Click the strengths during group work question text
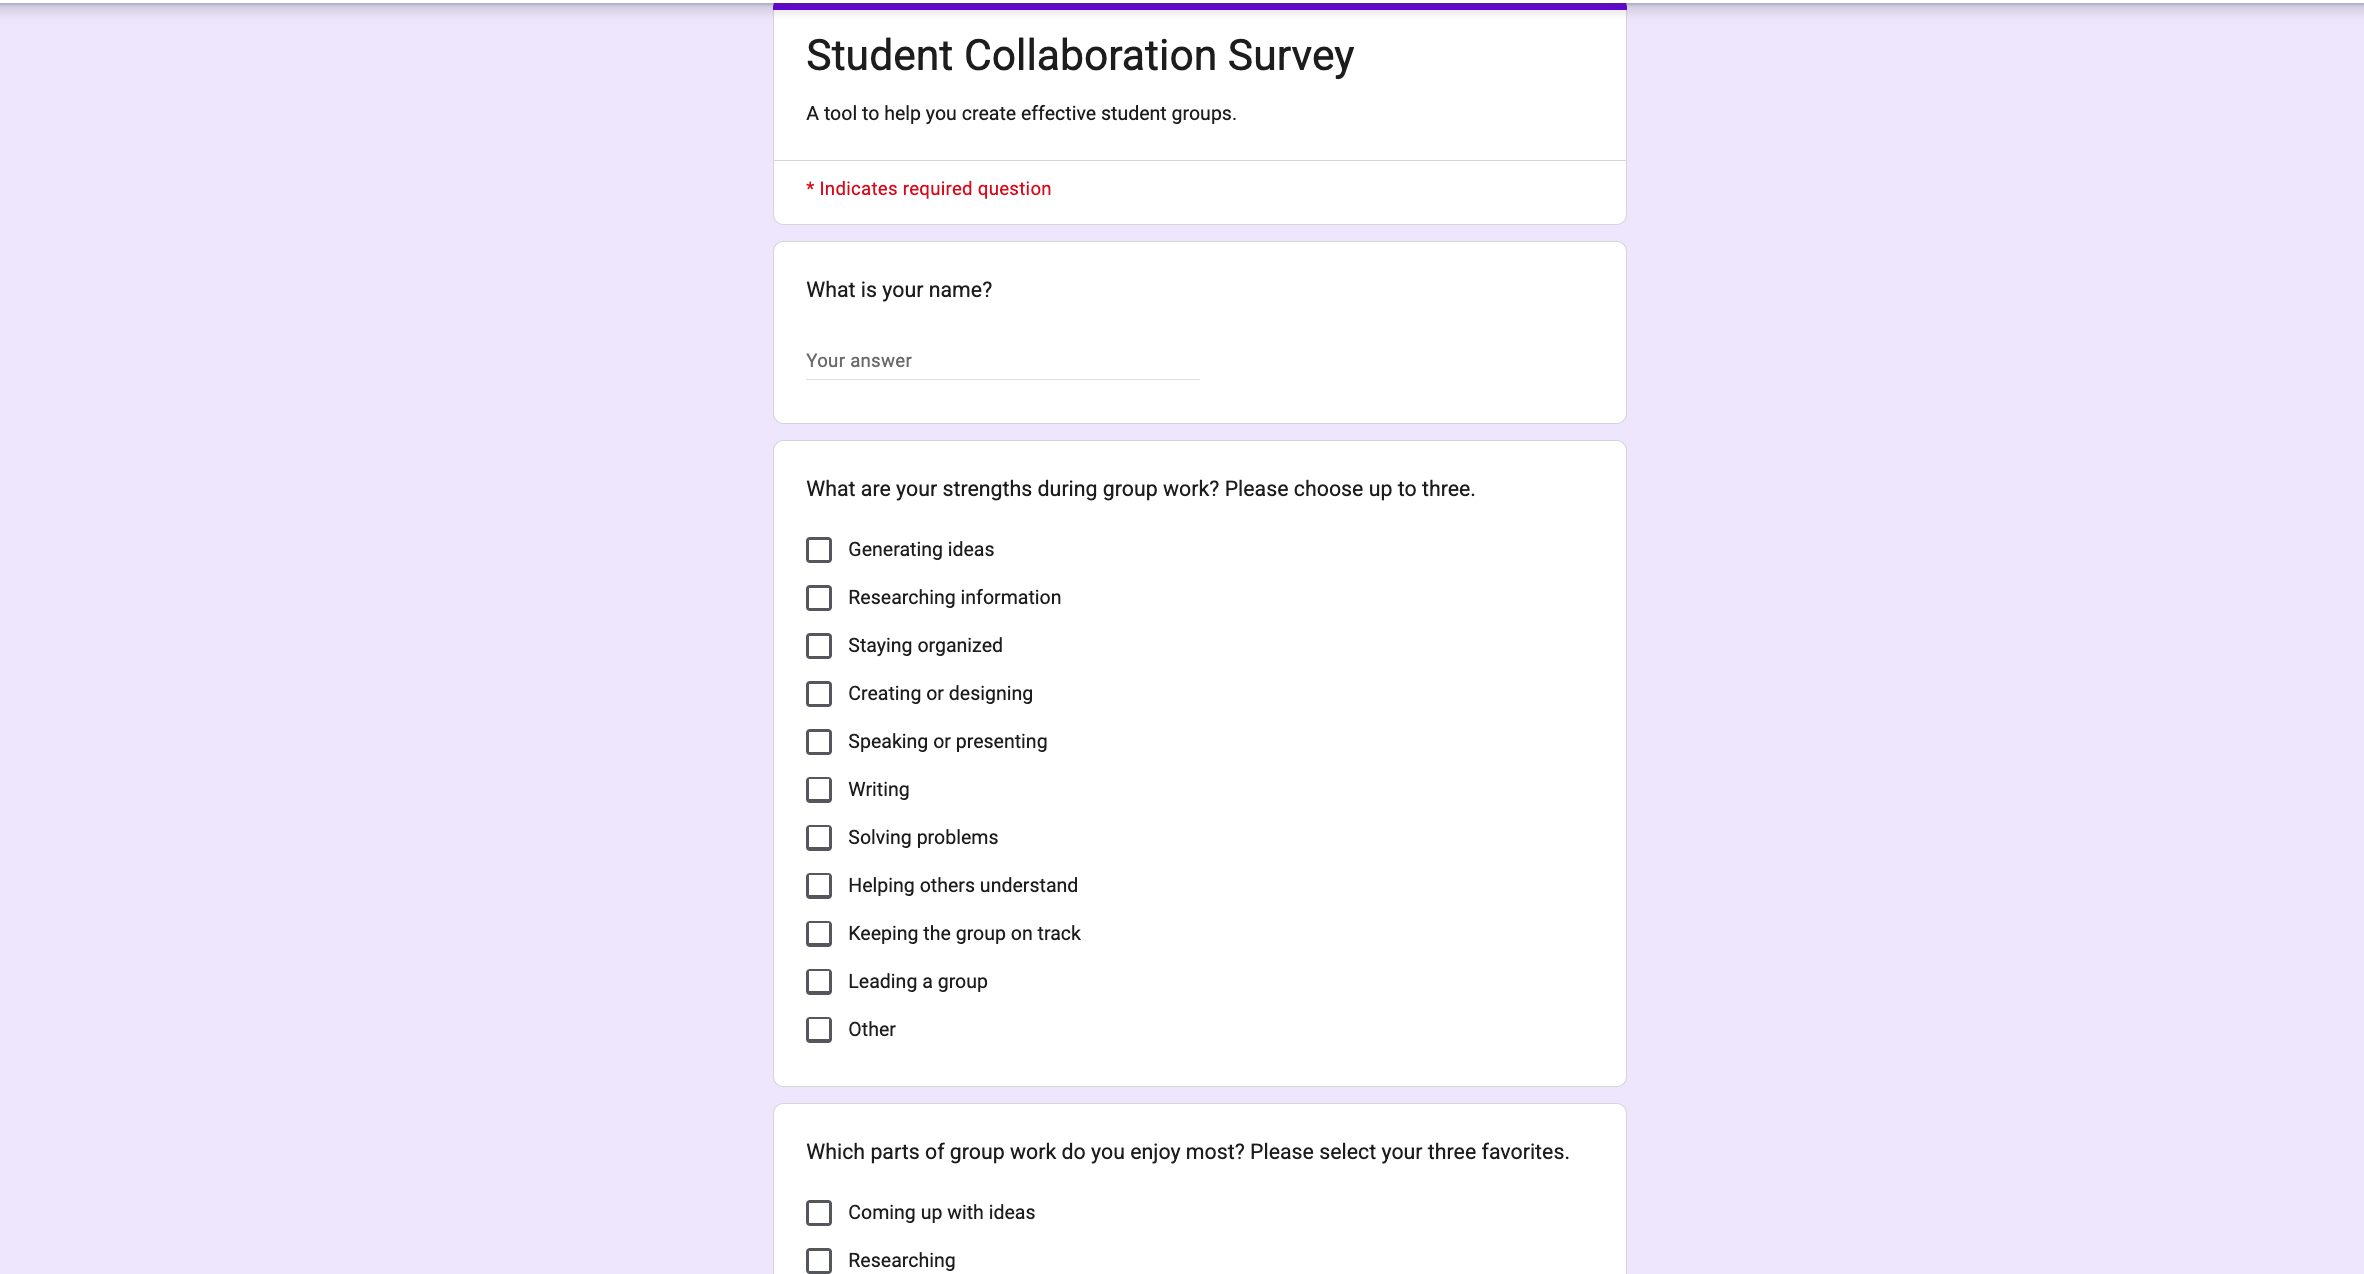This screenshot has height=1274, width=2364. pyautogui.click(x=1140, y=489)
